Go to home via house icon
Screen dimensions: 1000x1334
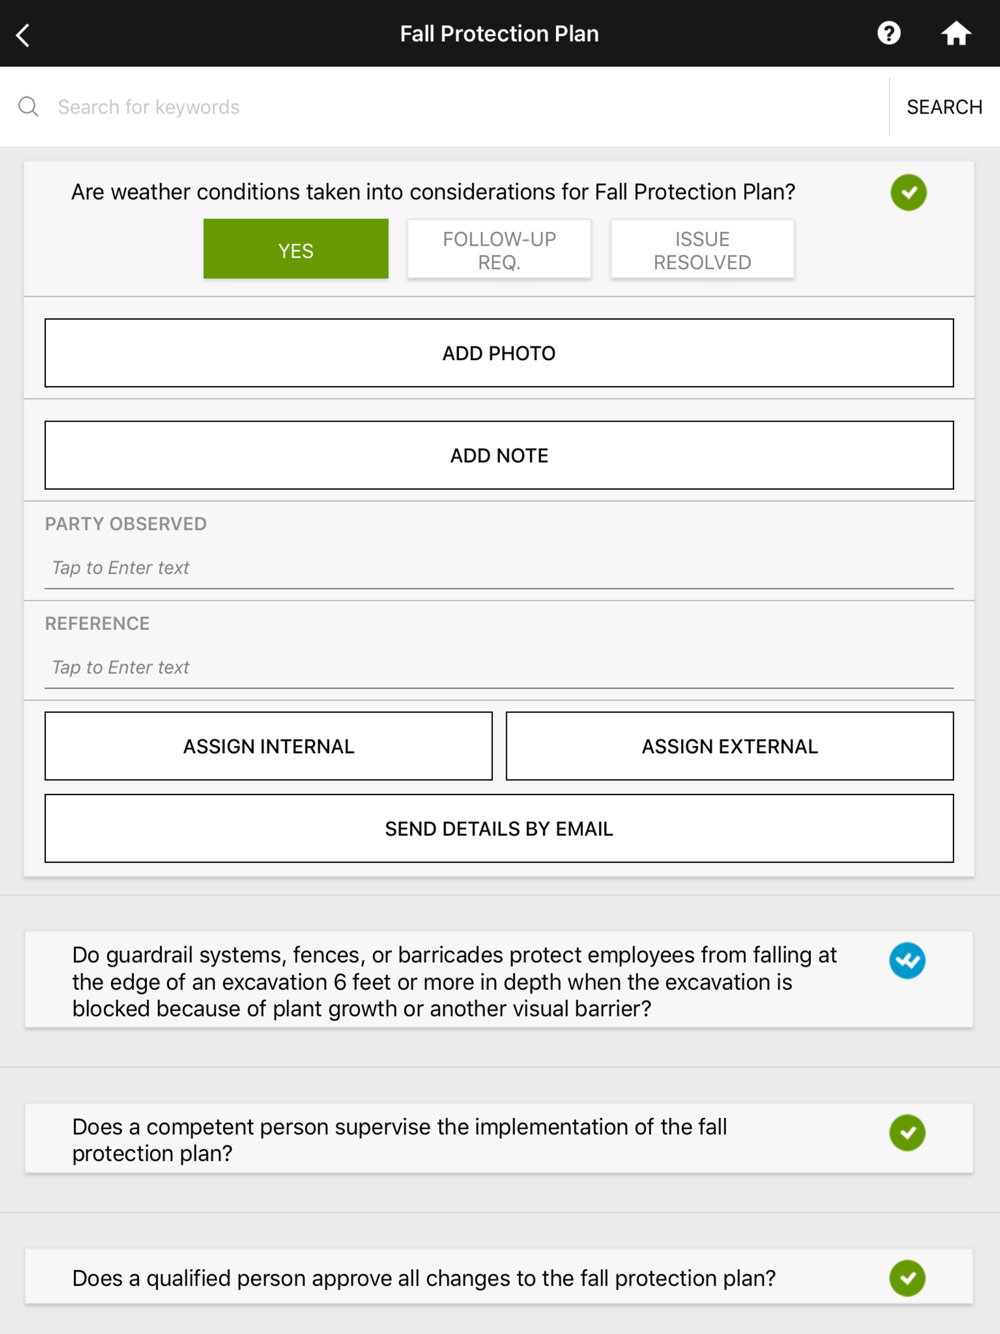[956, 33]
